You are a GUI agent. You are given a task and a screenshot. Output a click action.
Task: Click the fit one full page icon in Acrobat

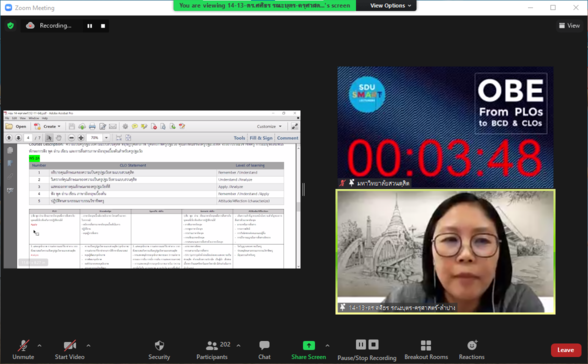pyautogui.click(x=128, y=138)
